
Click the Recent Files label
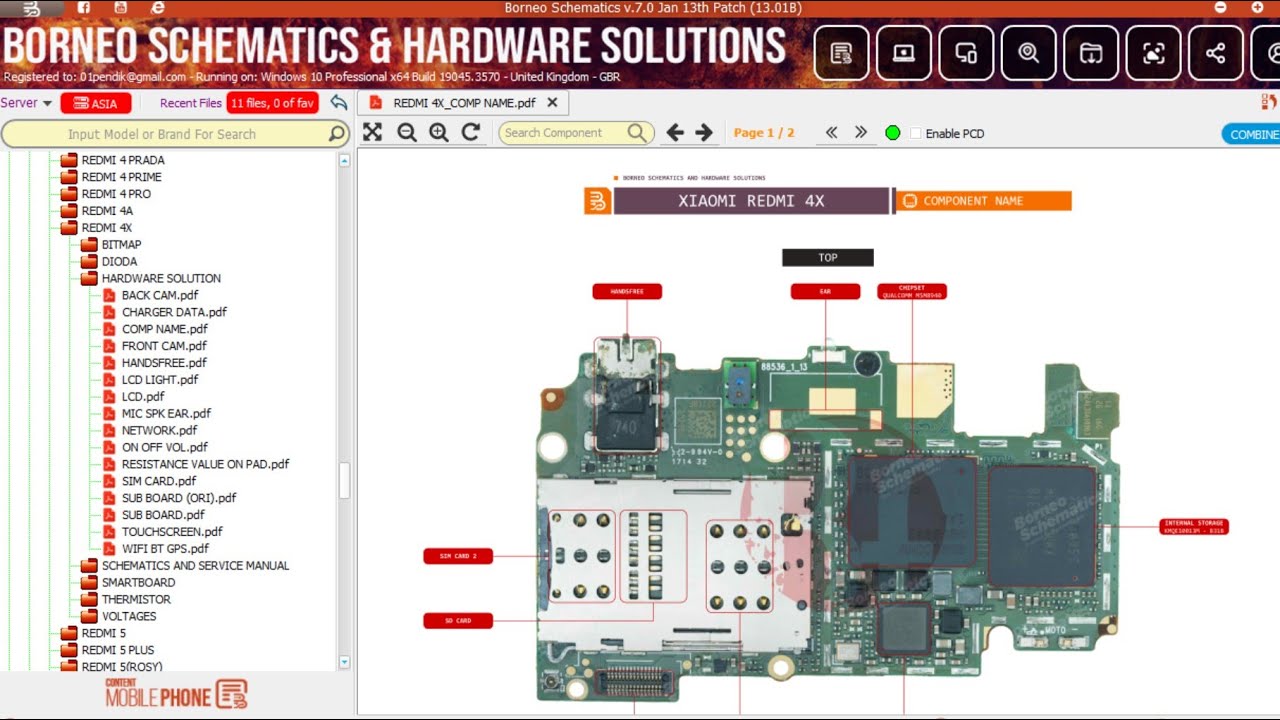click(x=191, y=103)
